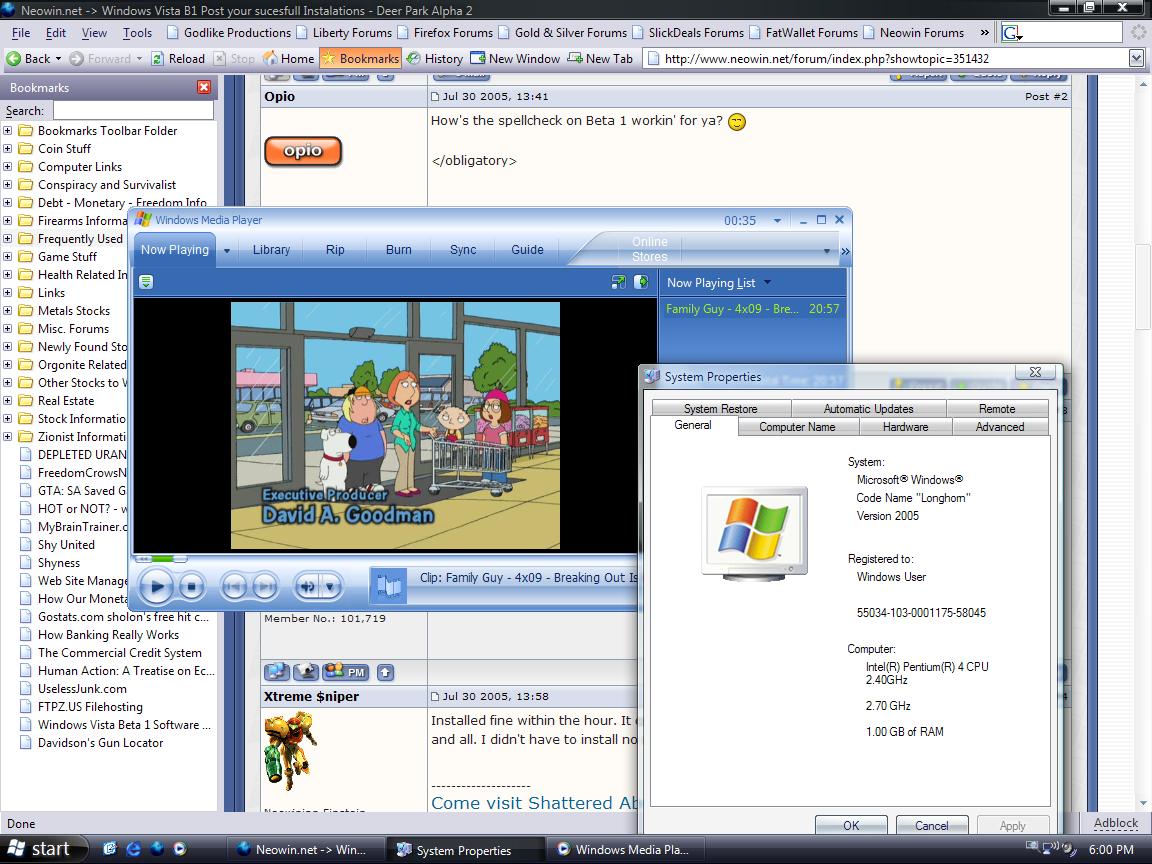Image resolution: width=1152 pixels, height=864 pixels.
Task: Click the Windows Media Player mute button
Action: coord(308,586)
